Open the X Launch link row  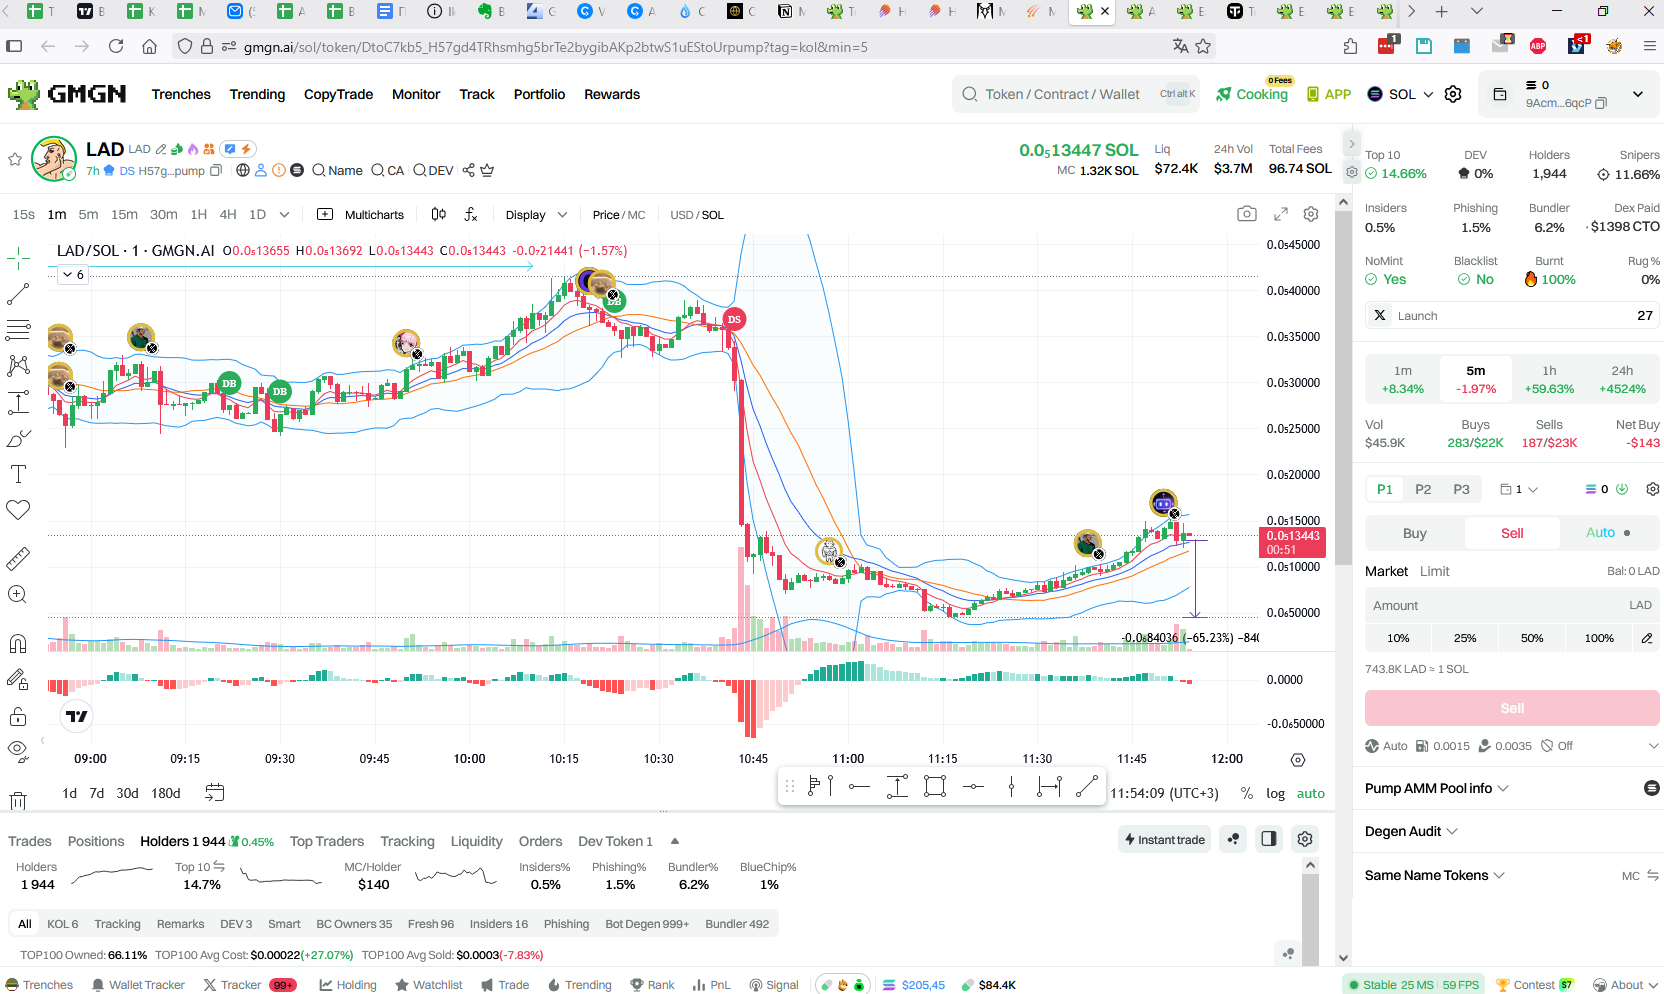[x=1512, y=315]
